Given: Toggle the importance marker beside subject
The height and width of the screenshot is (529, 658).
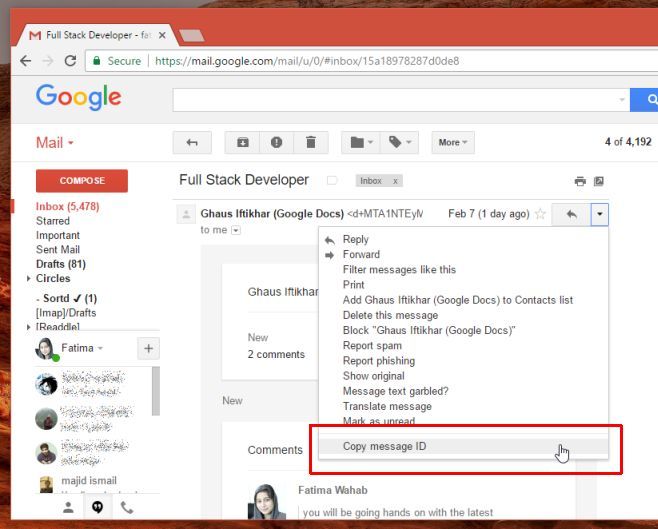Looking at the screenshot, I should 332,181.
